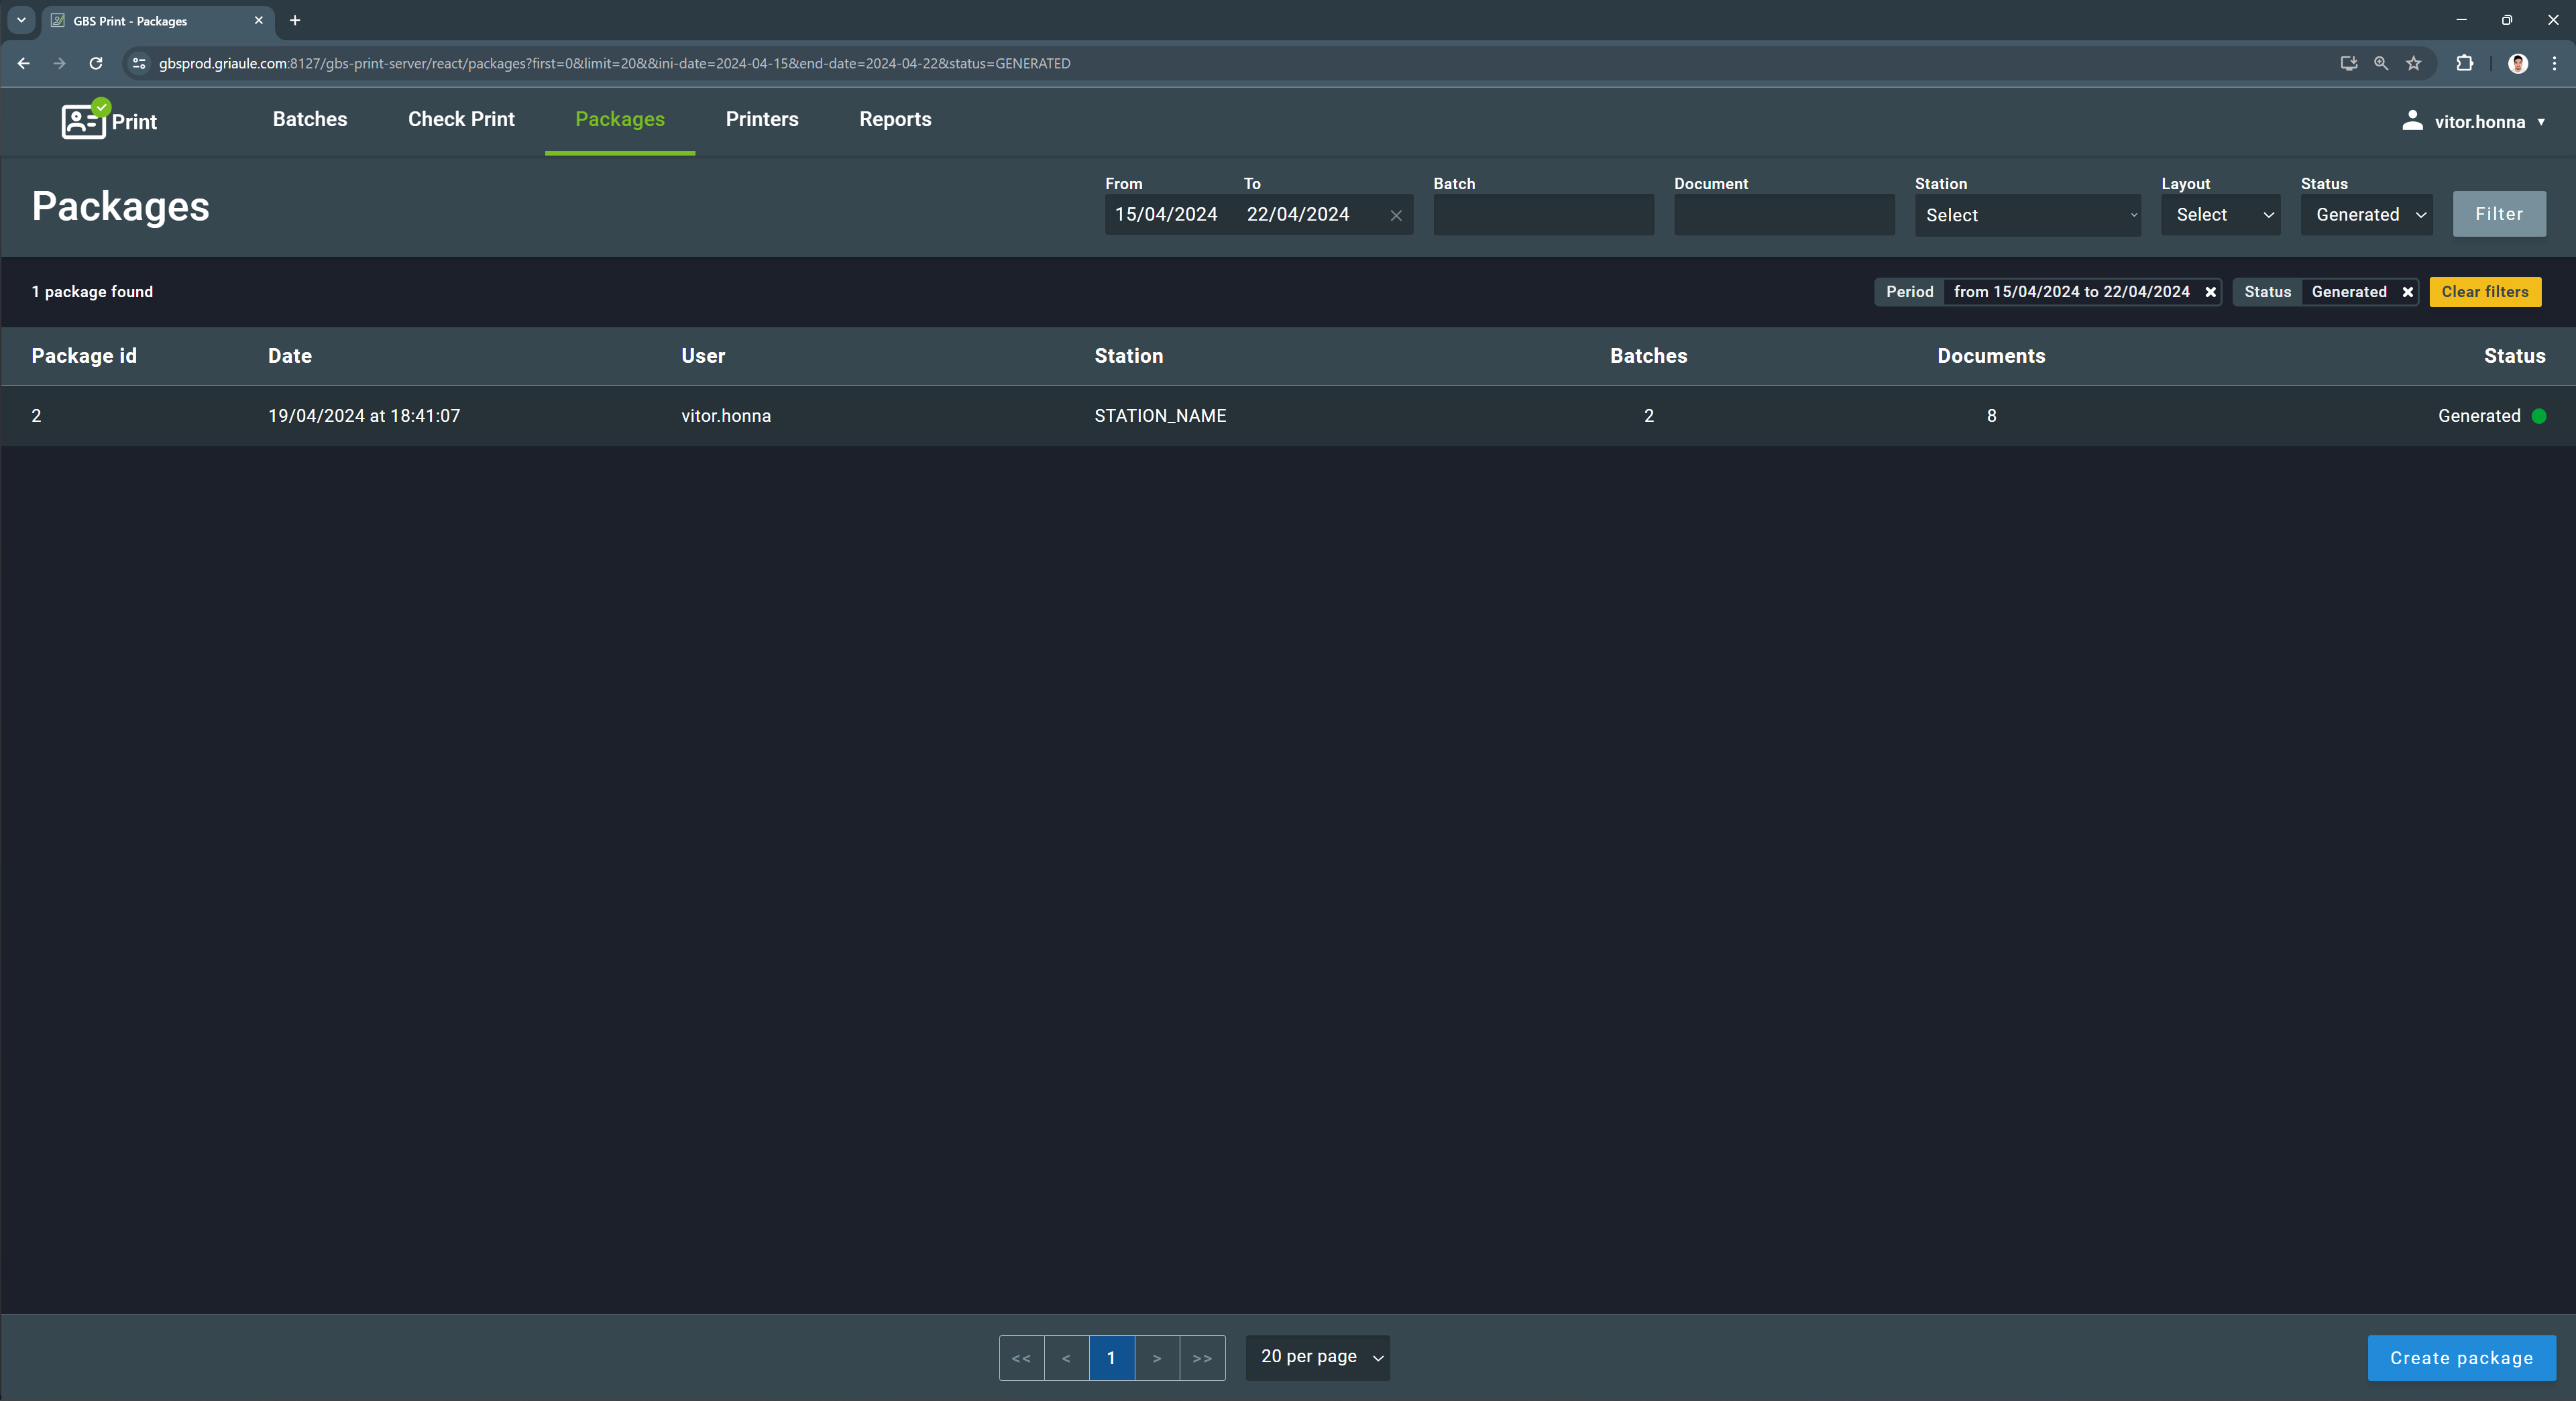
Task: Remove the Period filter chip
Action: [x=2210, y=292]
